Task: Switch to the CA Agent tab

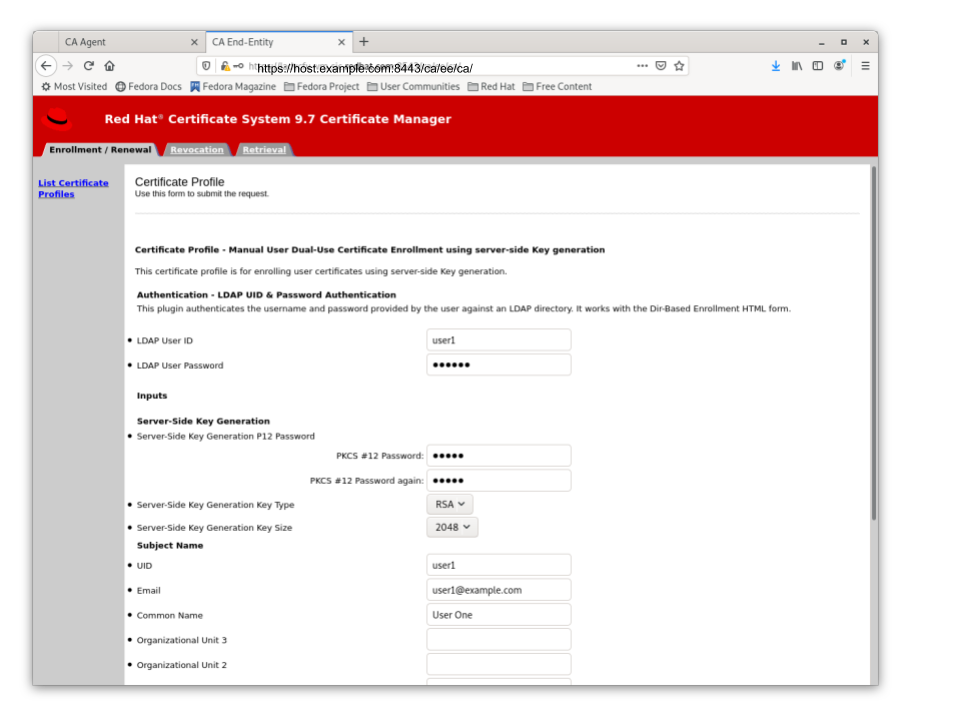Action: point(131,42)
